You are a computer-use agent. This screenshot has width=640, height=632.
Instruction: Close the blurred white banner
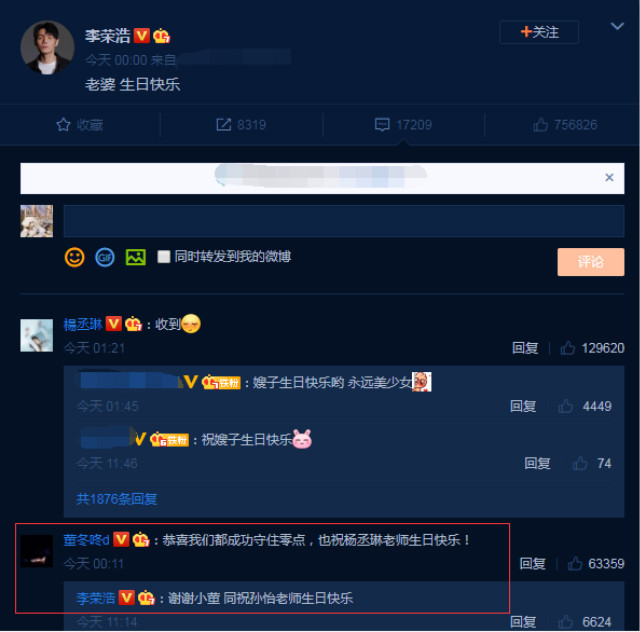coord(609,177)
